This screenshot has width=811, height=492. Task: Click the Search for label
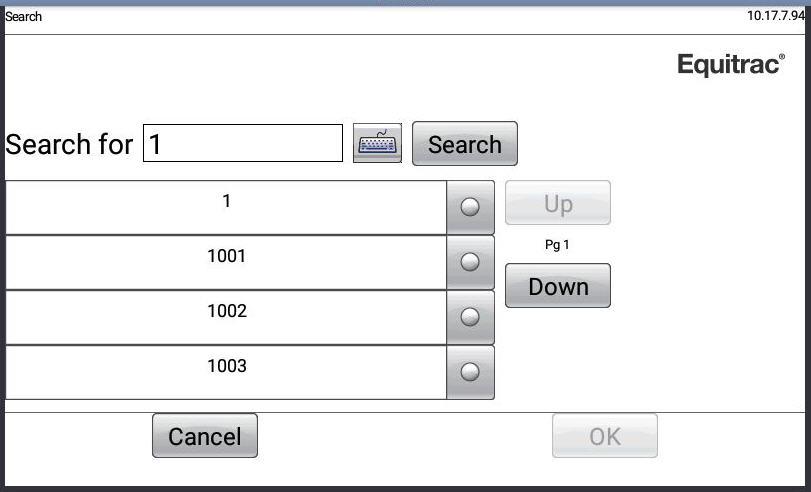pyautogui.click(x=69, y=144)
